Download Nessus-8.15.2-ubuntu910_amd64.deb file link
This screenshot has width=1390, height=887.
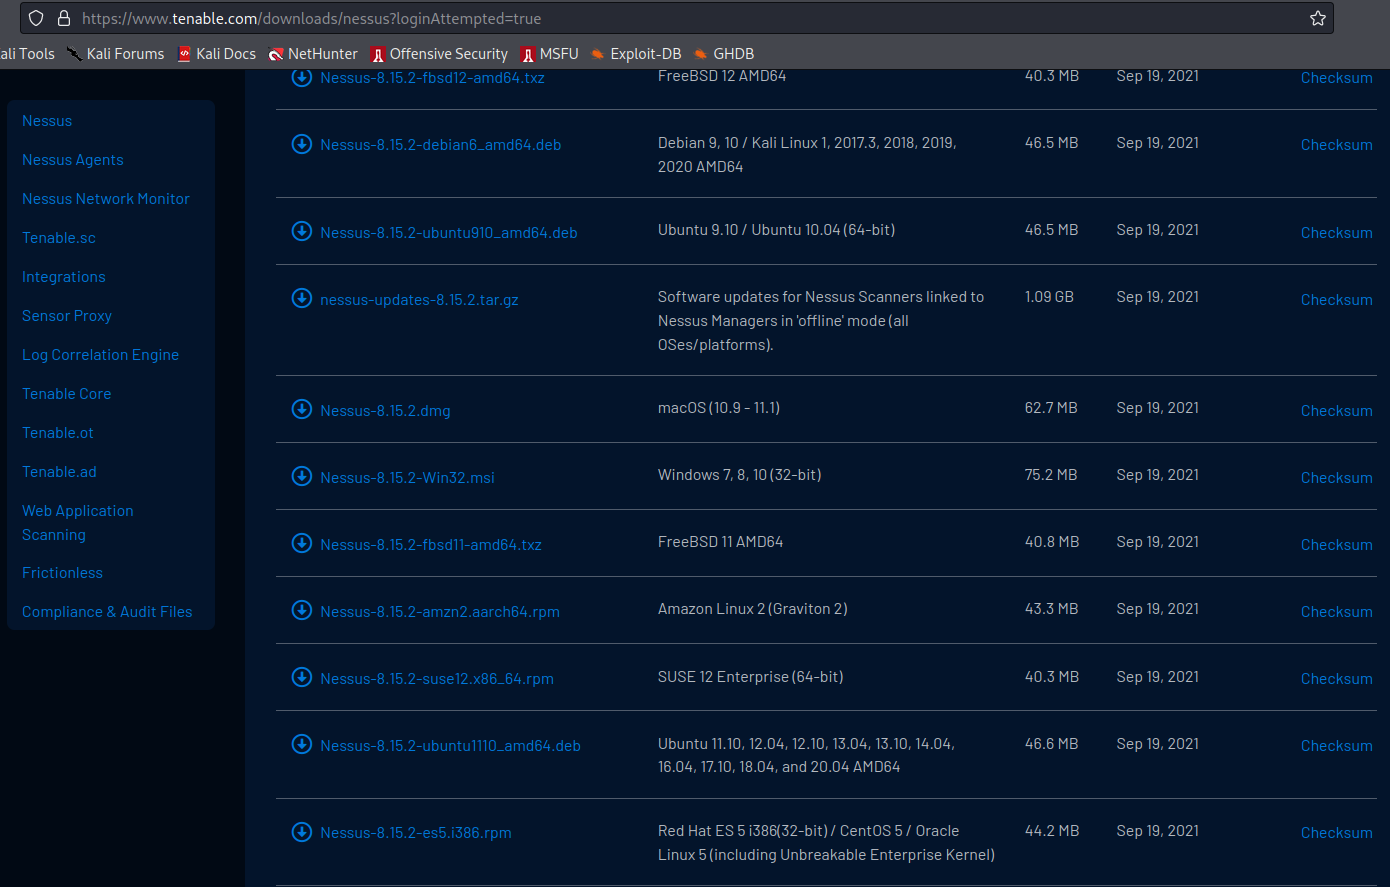click(x=449, y=233)
